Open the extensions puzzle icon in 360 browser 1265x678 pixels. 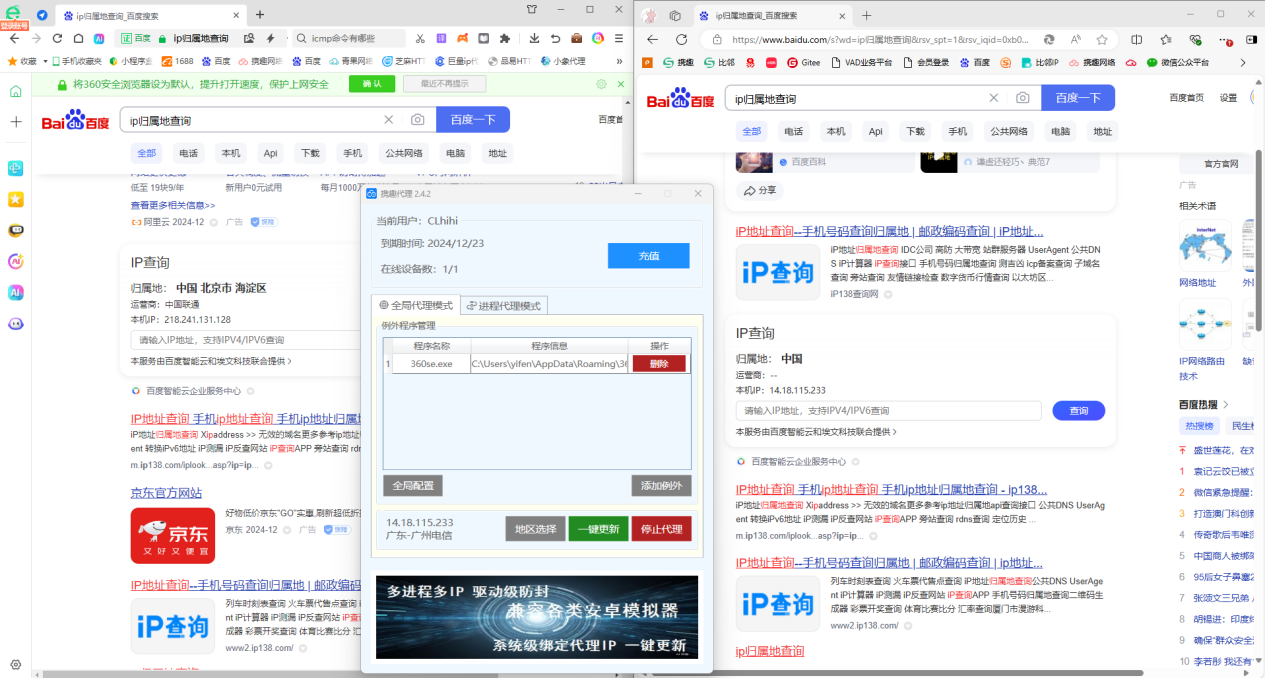coord(504,38)
